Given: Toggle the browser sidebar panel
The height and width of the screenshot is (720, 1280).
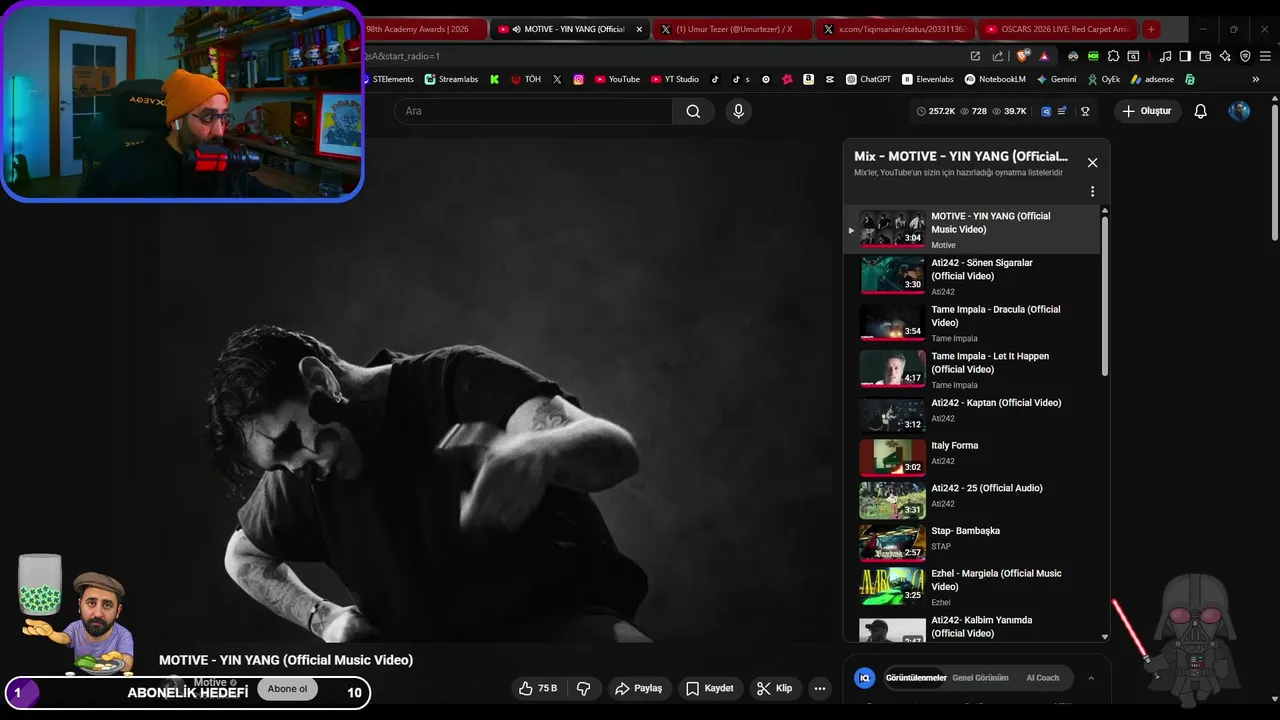Looking at the screenshot, I should pyautogui.click(x=1185, y=56).
